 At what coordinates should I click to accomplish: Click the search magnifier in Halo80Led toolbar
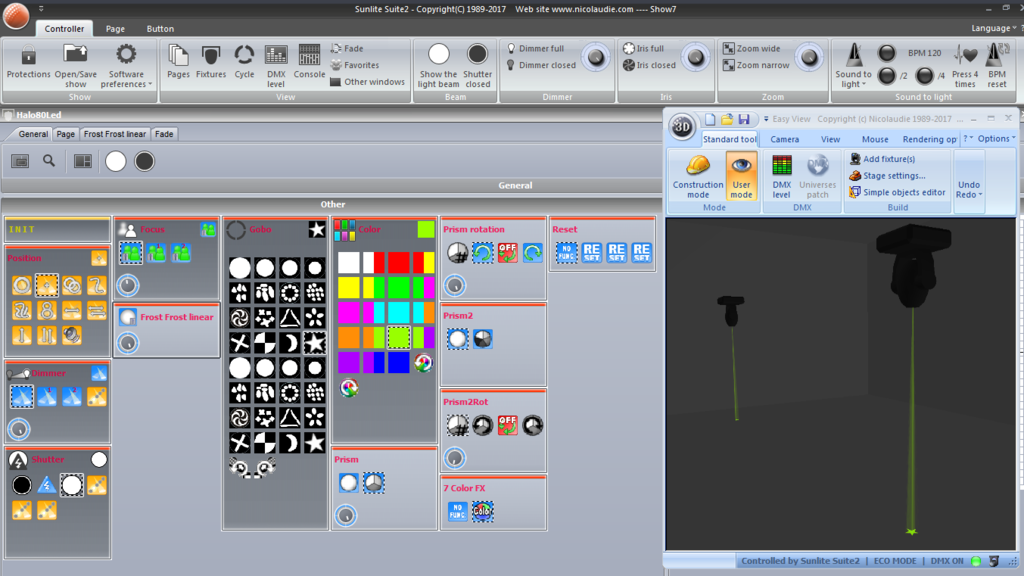pyautogui.click(x=49, y=161)
